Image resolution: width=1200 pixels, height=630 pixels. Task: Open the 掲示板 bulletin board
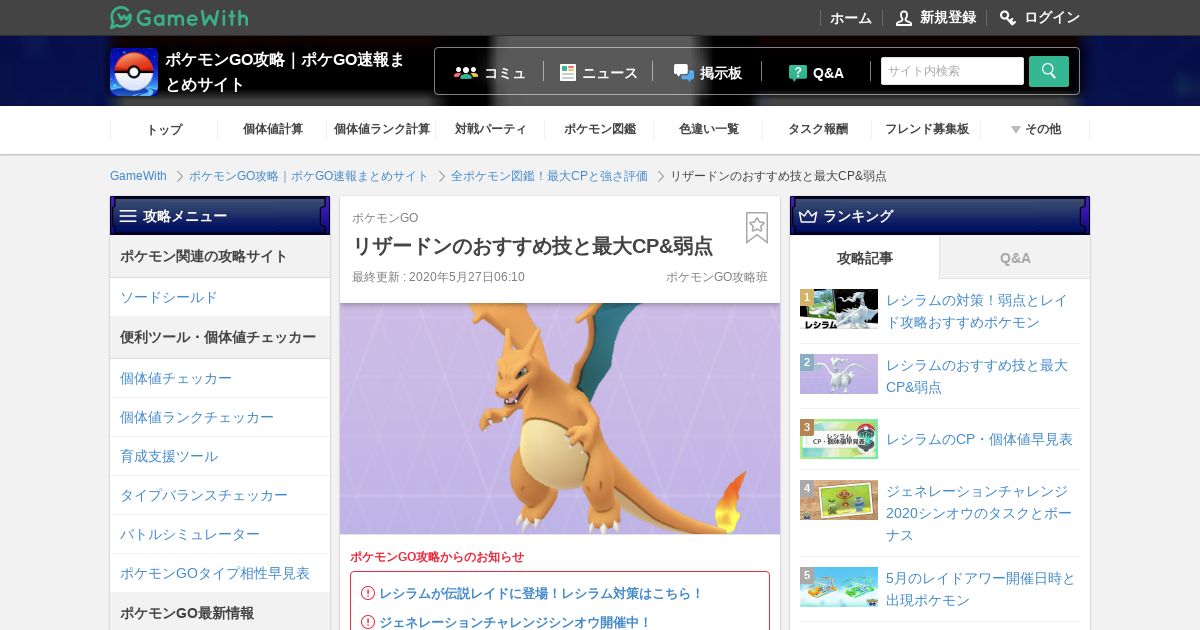tap(708, 72)
